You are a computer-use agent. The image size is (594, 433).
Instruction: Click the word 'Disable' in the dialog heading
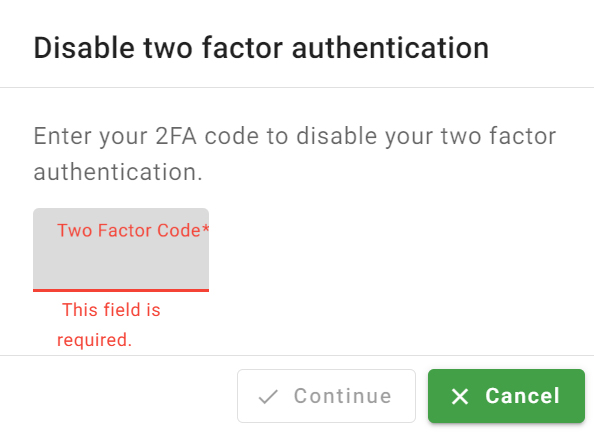(x=84, y=48)
